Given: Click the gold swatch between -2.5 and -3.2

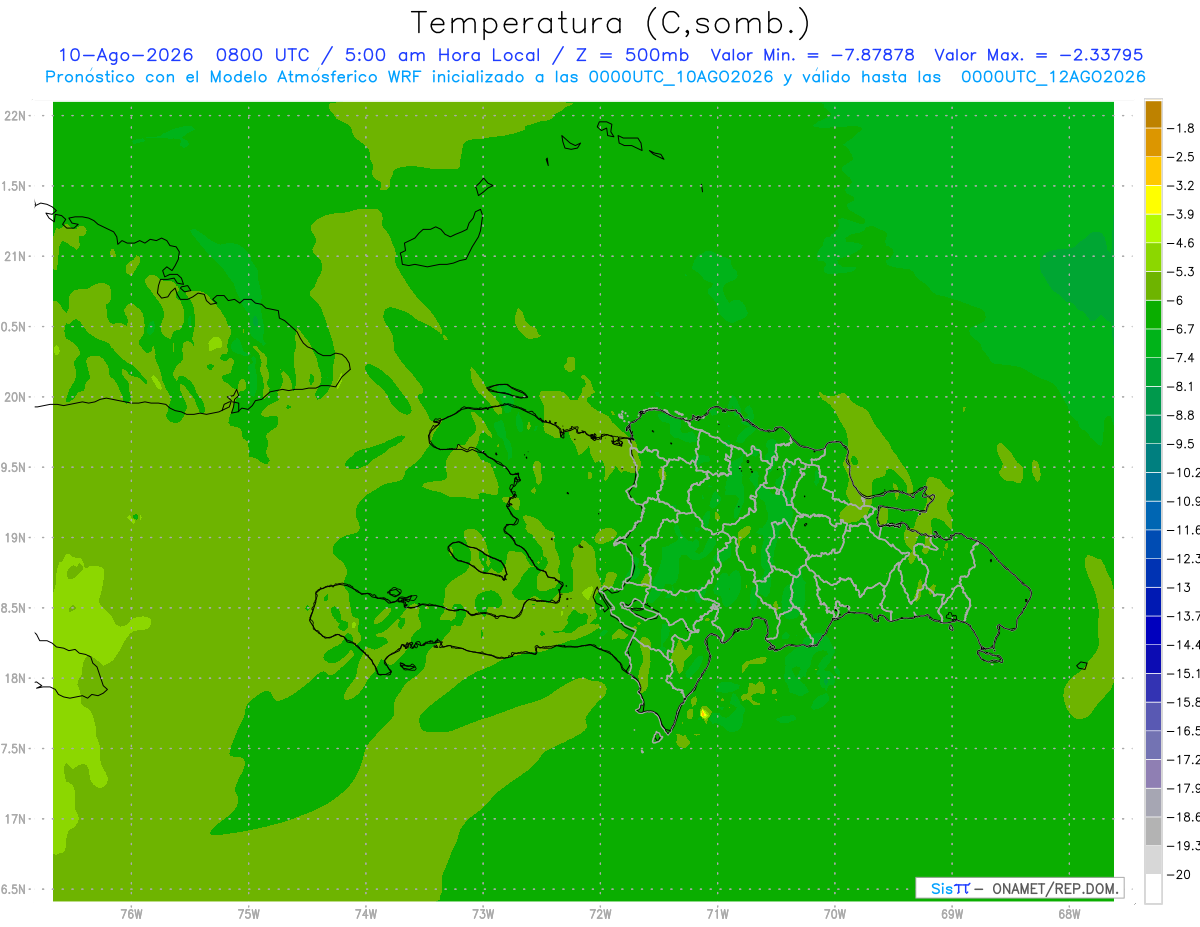Looking at the screenshot, I should [x=1153, y=171].
